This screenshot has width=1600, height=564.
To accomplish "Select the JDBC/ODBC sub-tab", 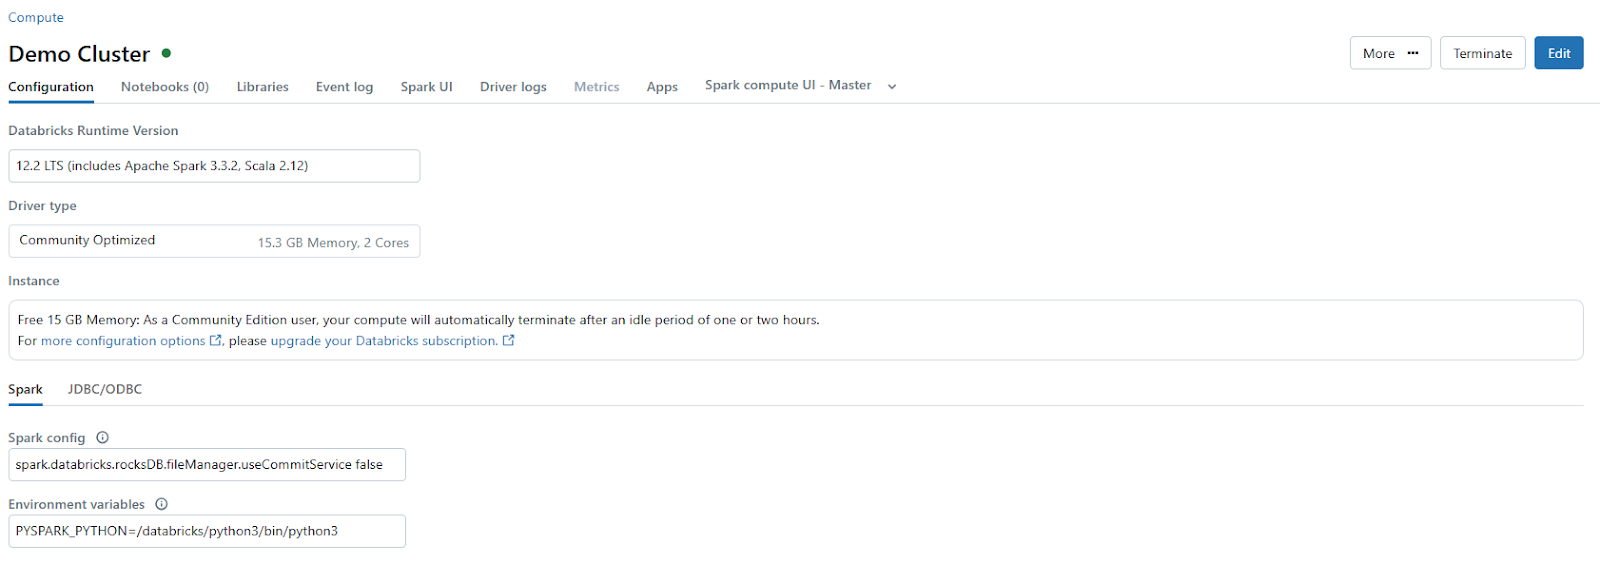I will 105,389.
